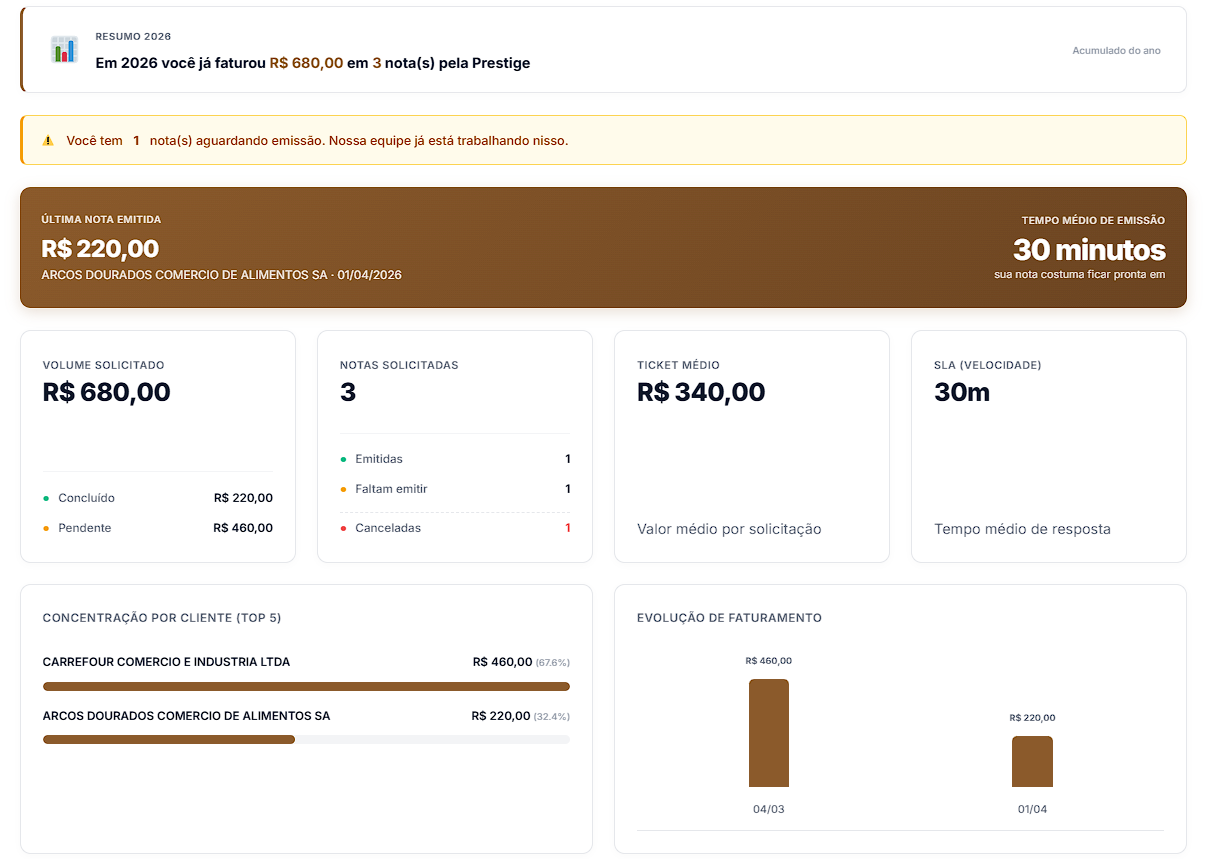This screenshot has height=859, width=1207.
Task: Click the 04/03 bar in billing chart
Action: [x=768, y=733]
